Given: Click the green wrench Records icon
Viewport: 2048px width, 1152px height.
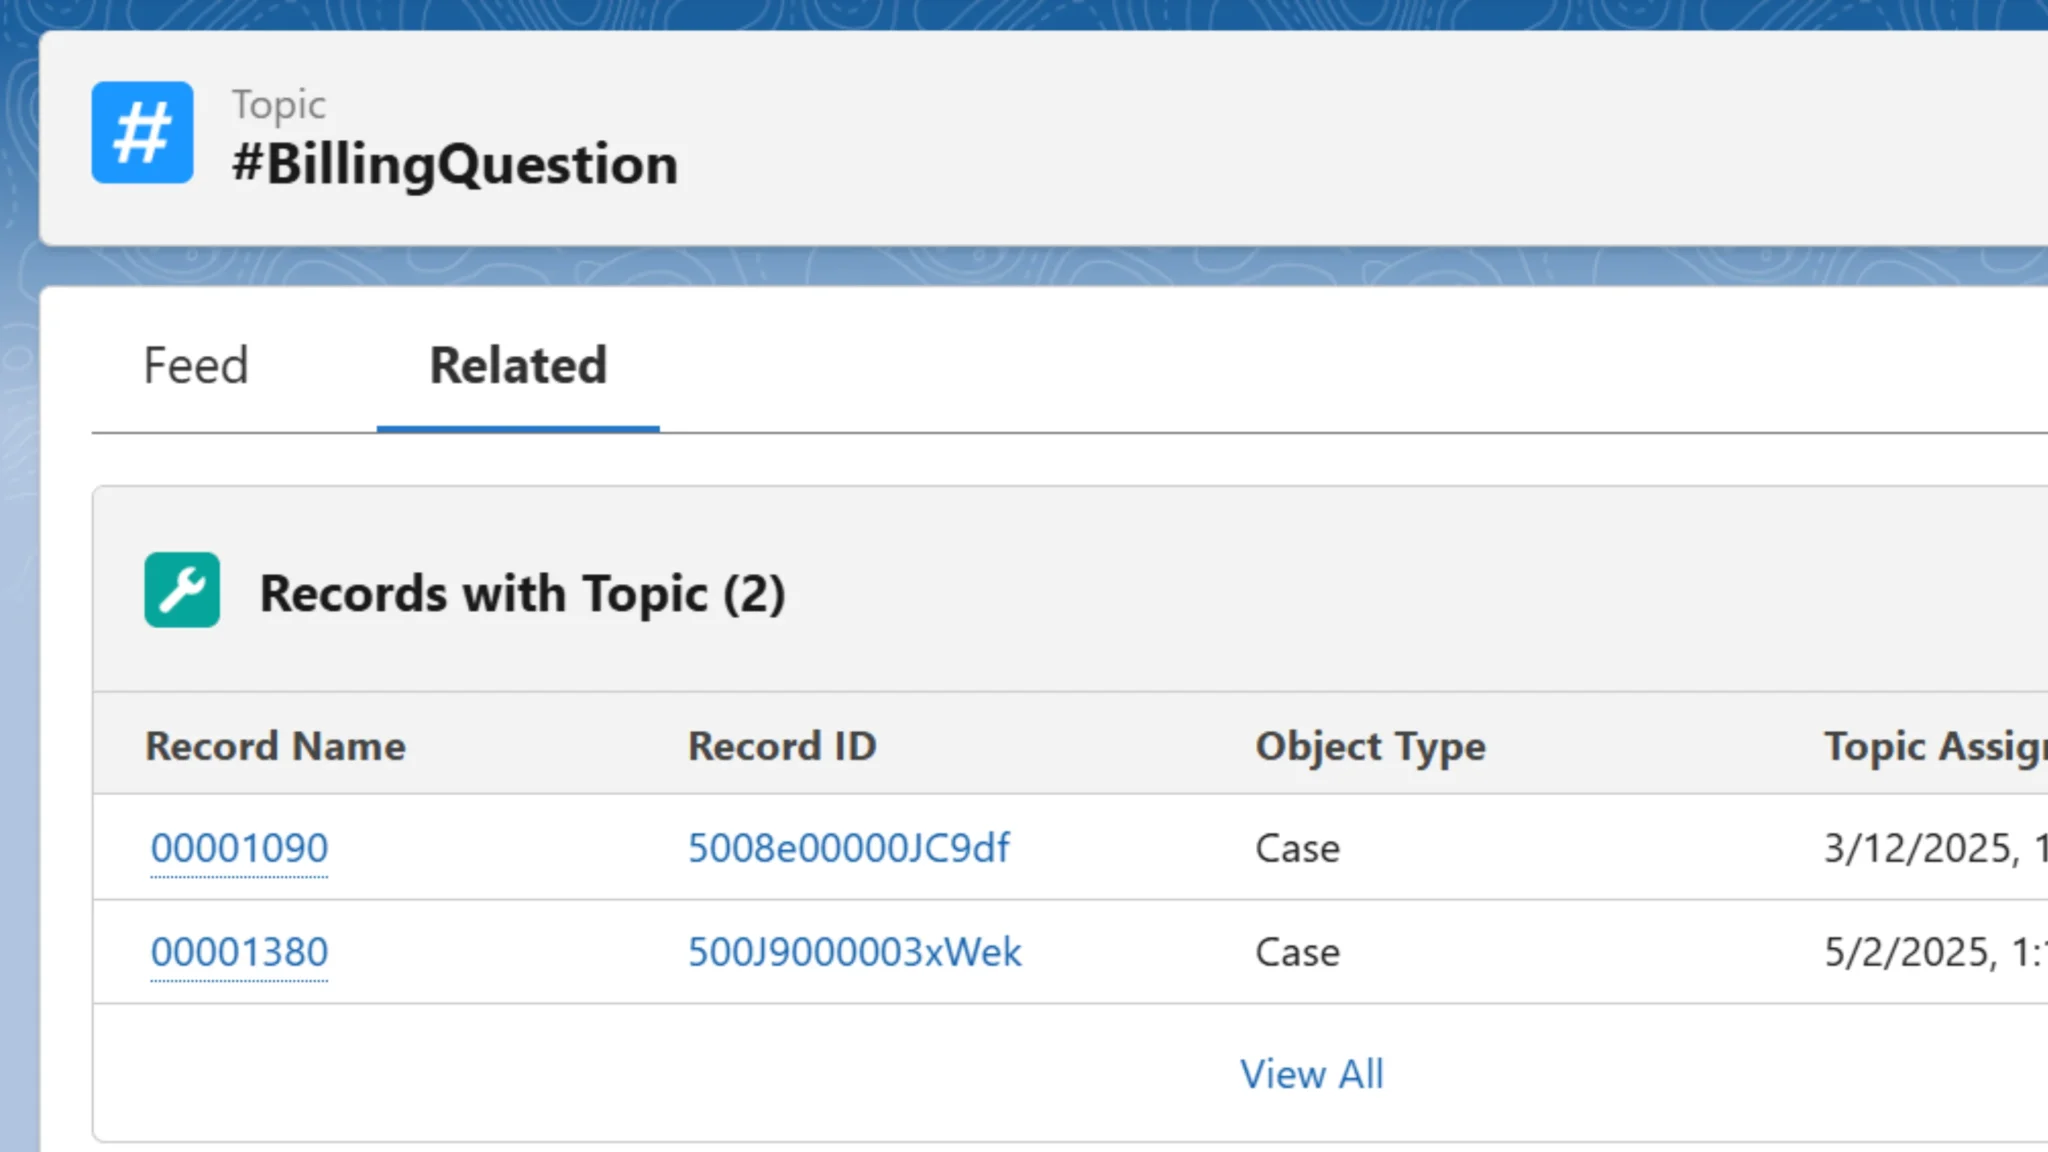Looking at the screenshot, I should (182, 590).
